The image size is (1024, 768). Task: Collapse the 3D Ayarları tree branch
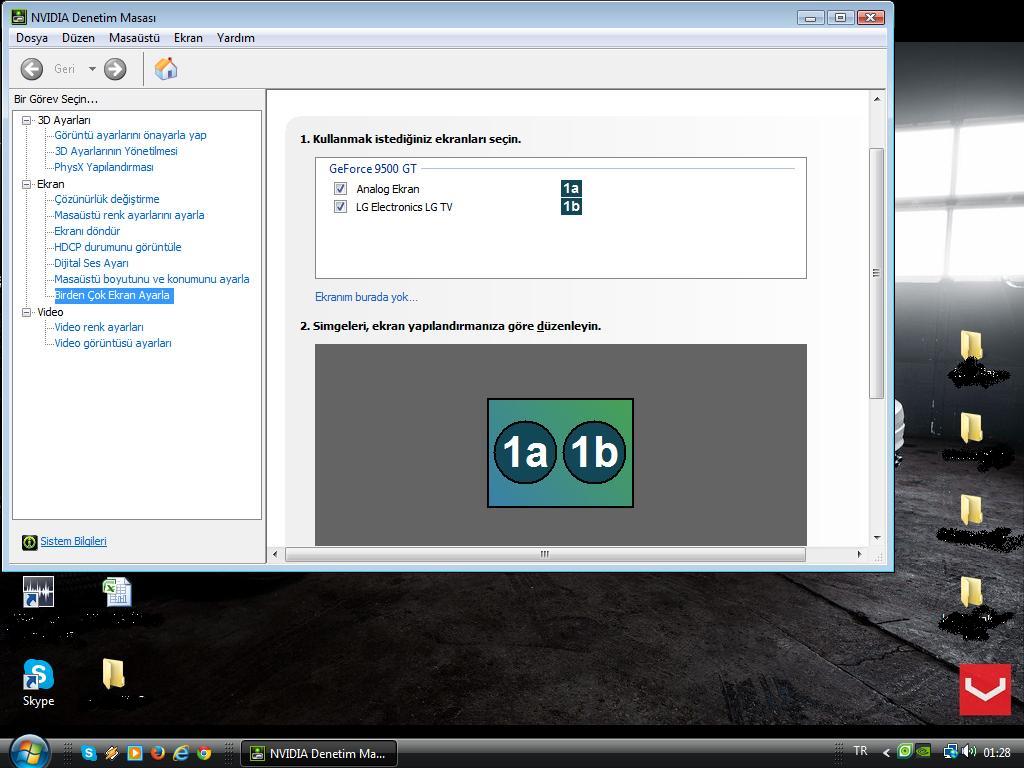pos(27,120)
